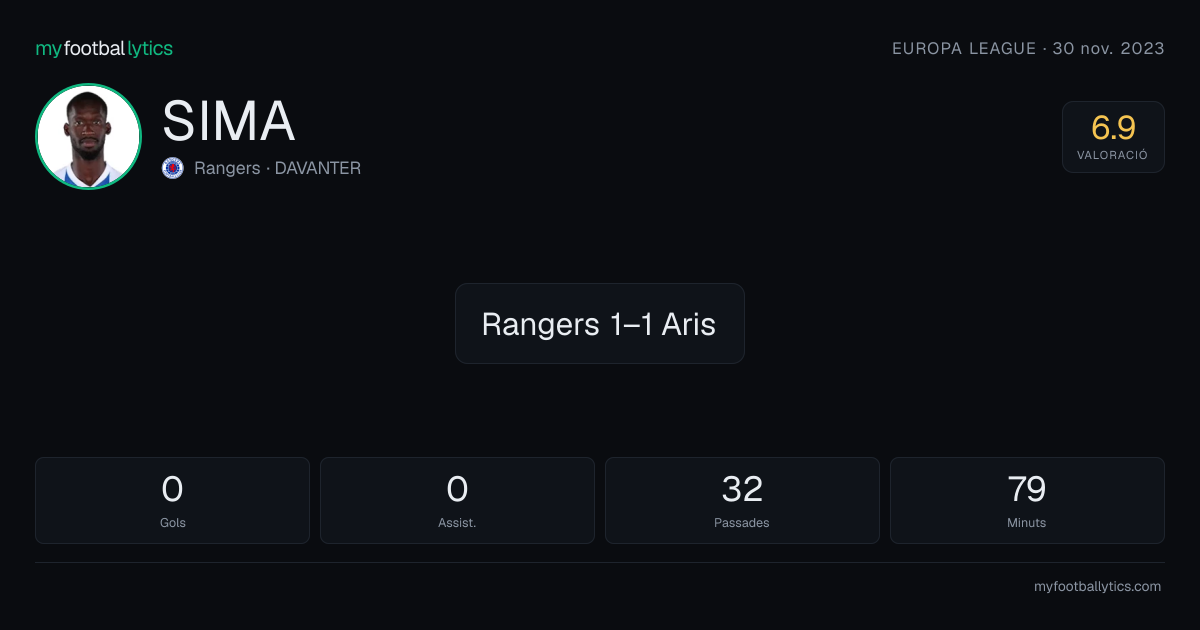The width and height of the screenshot is (1200, 630).
Task: Click the Aris team name in score
Action: tap(689, 324)
